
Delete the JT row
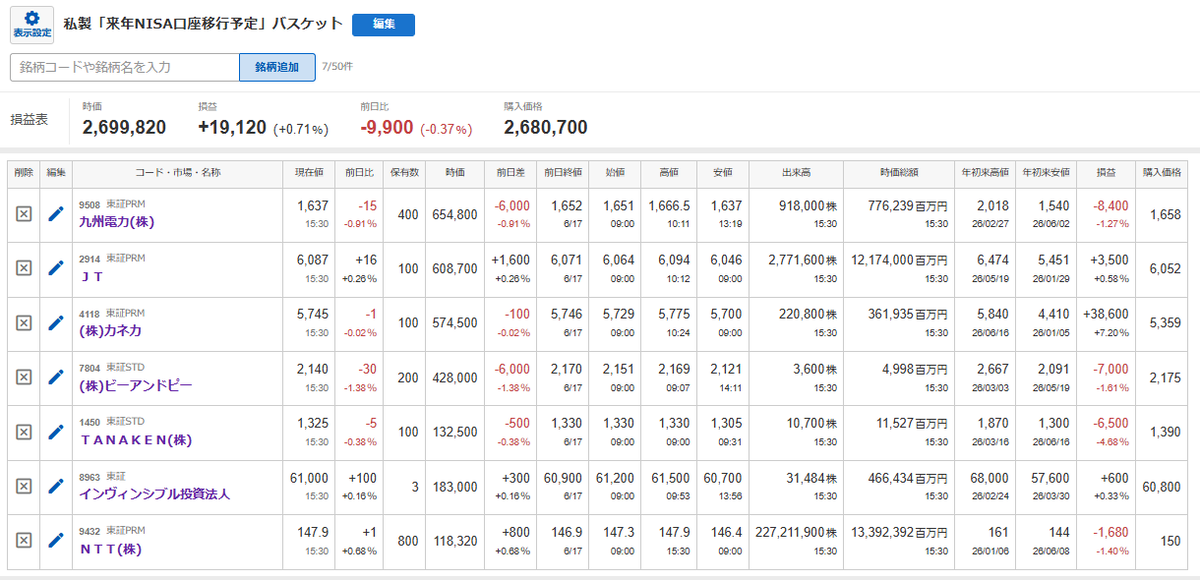pyautogui.click(x=24, y=269)
